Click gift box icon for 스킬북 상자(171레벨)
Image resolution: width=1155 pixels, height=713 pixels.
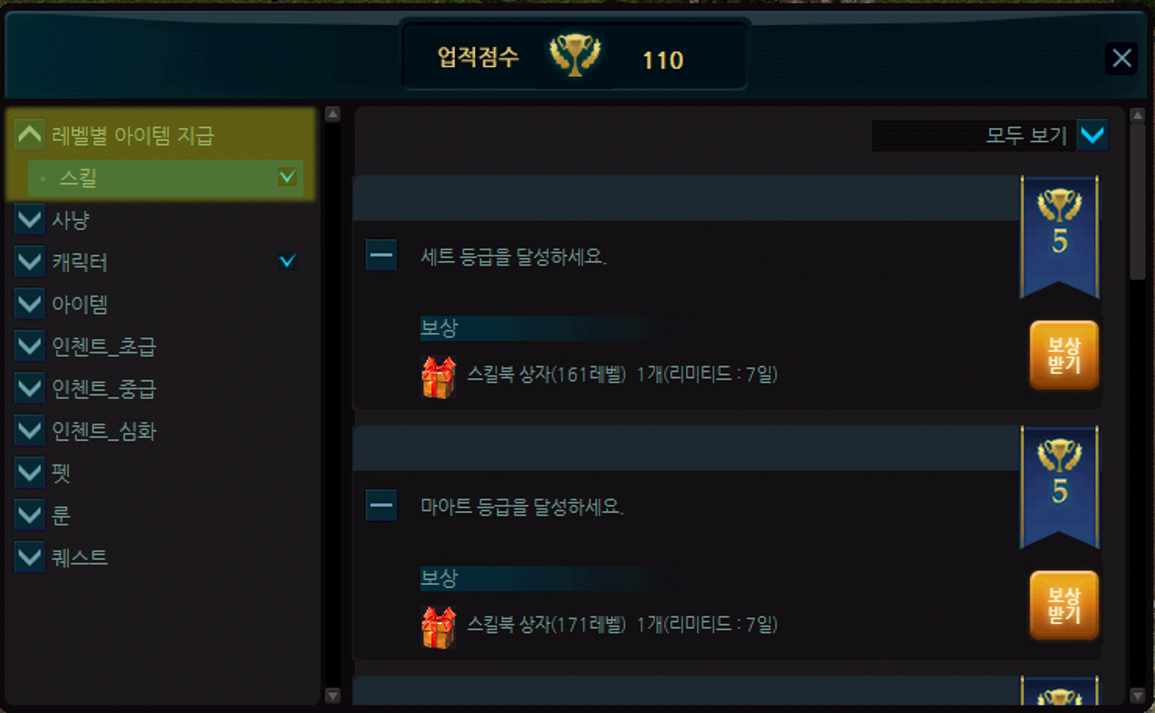tap(438, 627)
